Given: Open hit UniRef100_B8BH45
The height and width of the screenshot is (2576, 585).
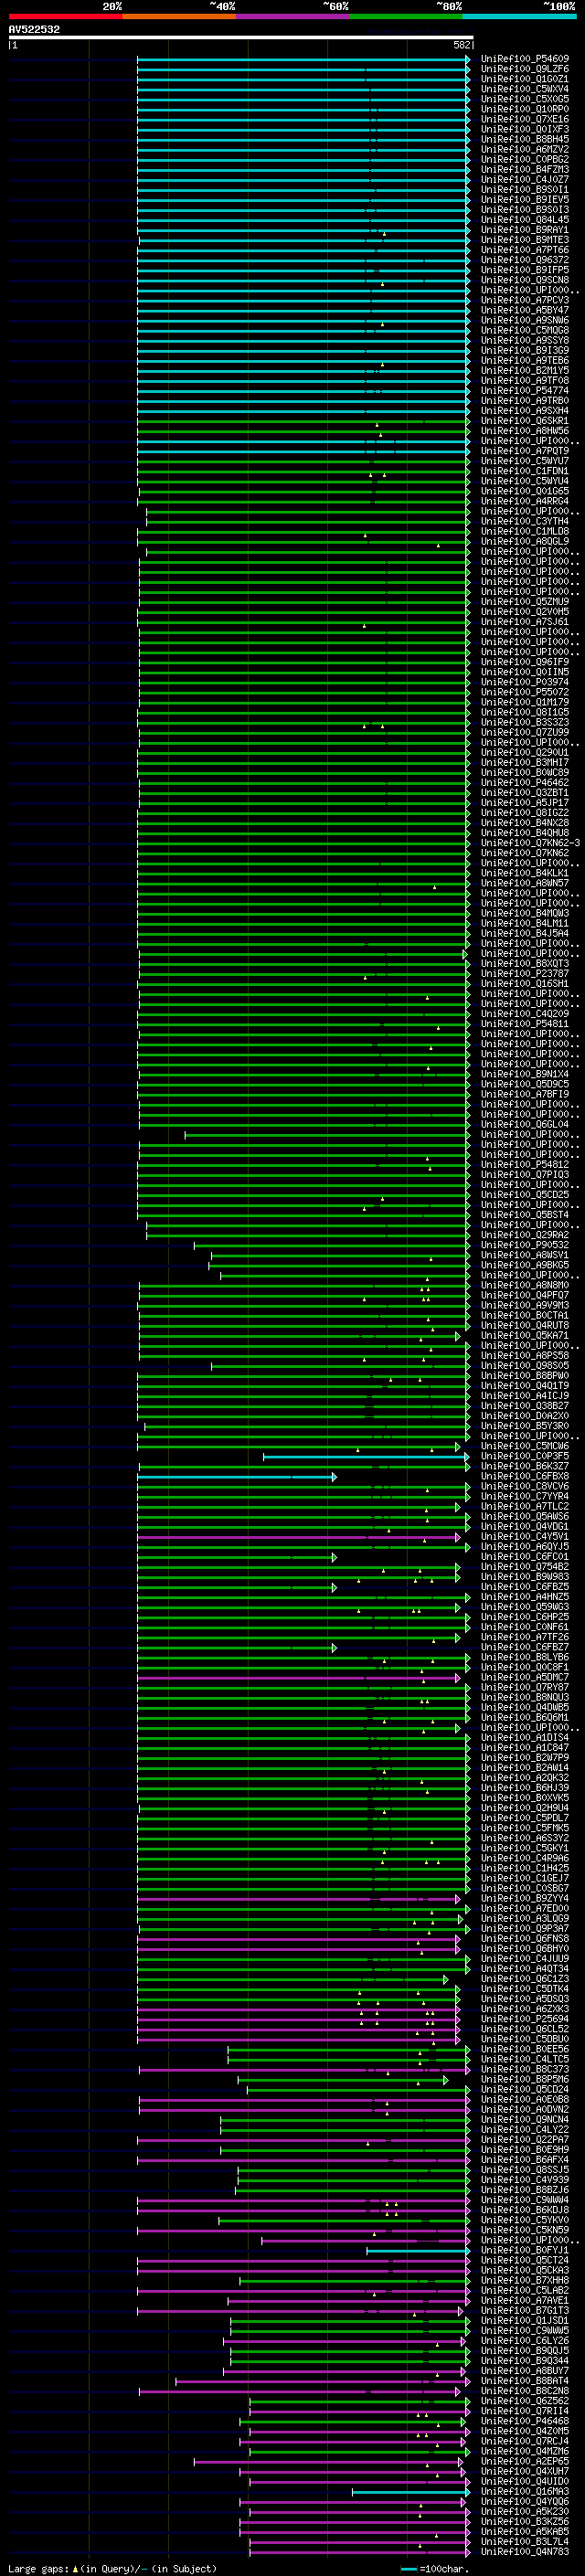Looking at the screenshot, I should tap(524, 139).
